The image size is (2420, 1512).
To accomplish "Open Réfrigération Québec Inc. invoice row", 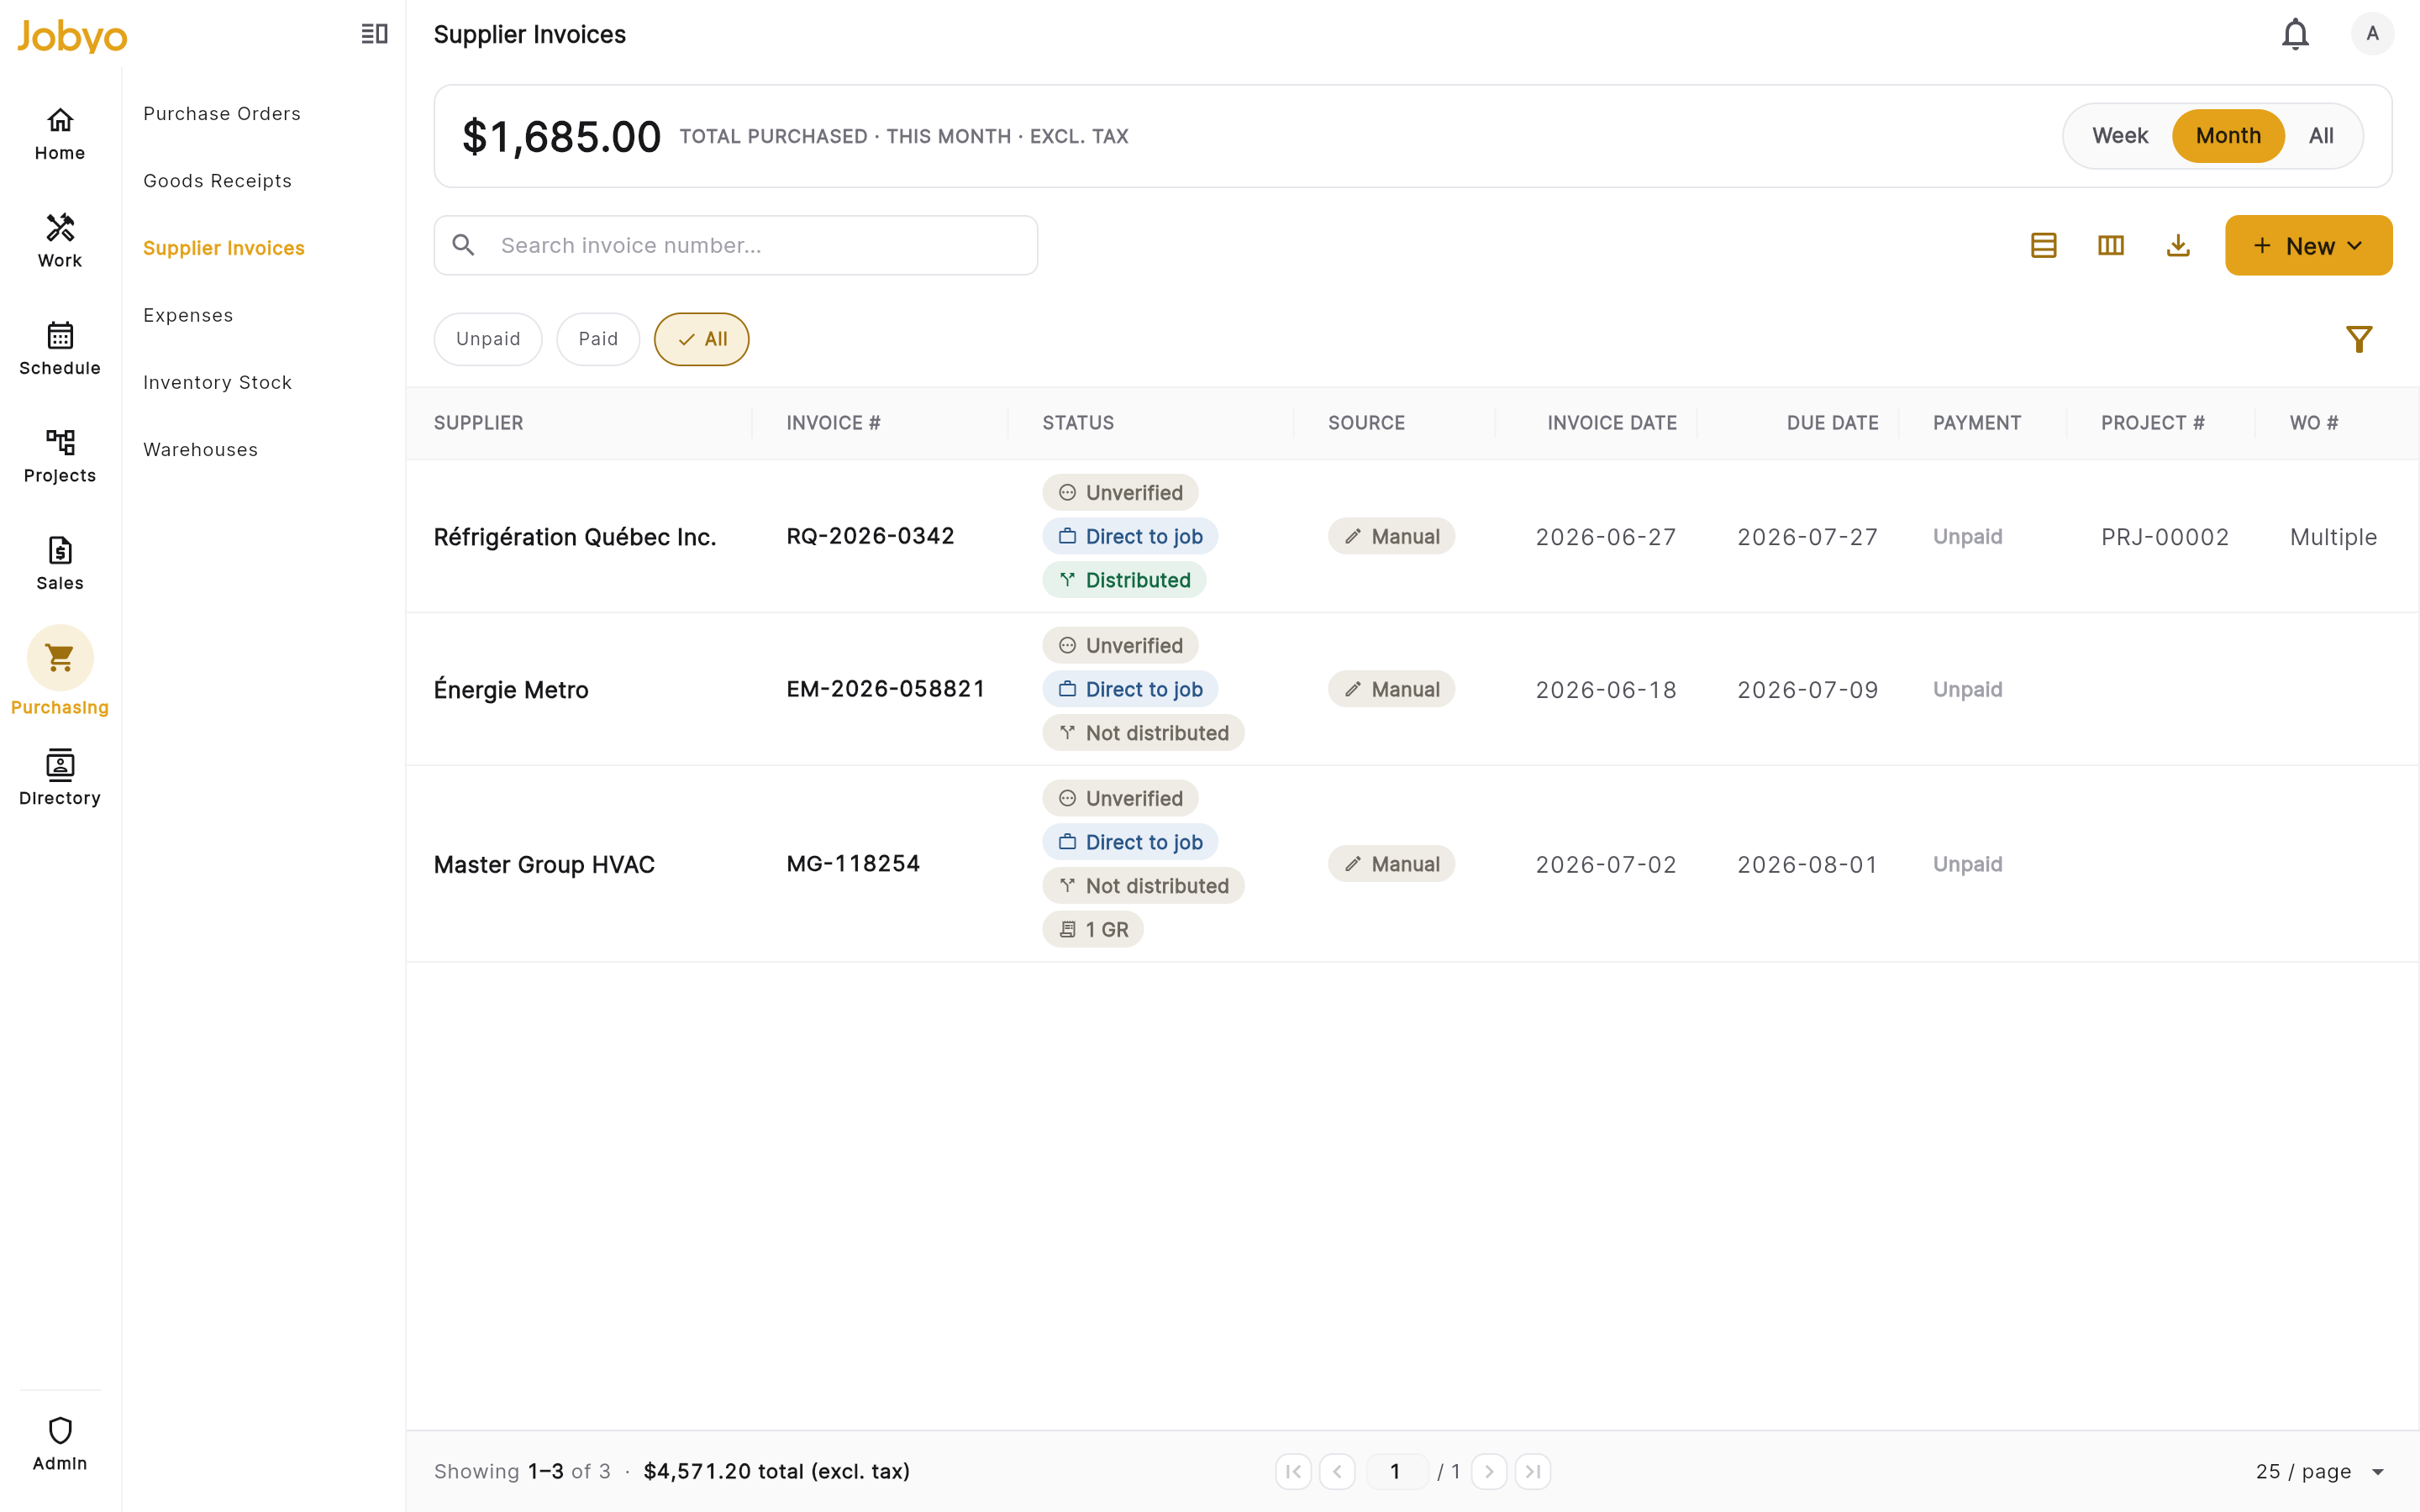I will pos(1412,536).
